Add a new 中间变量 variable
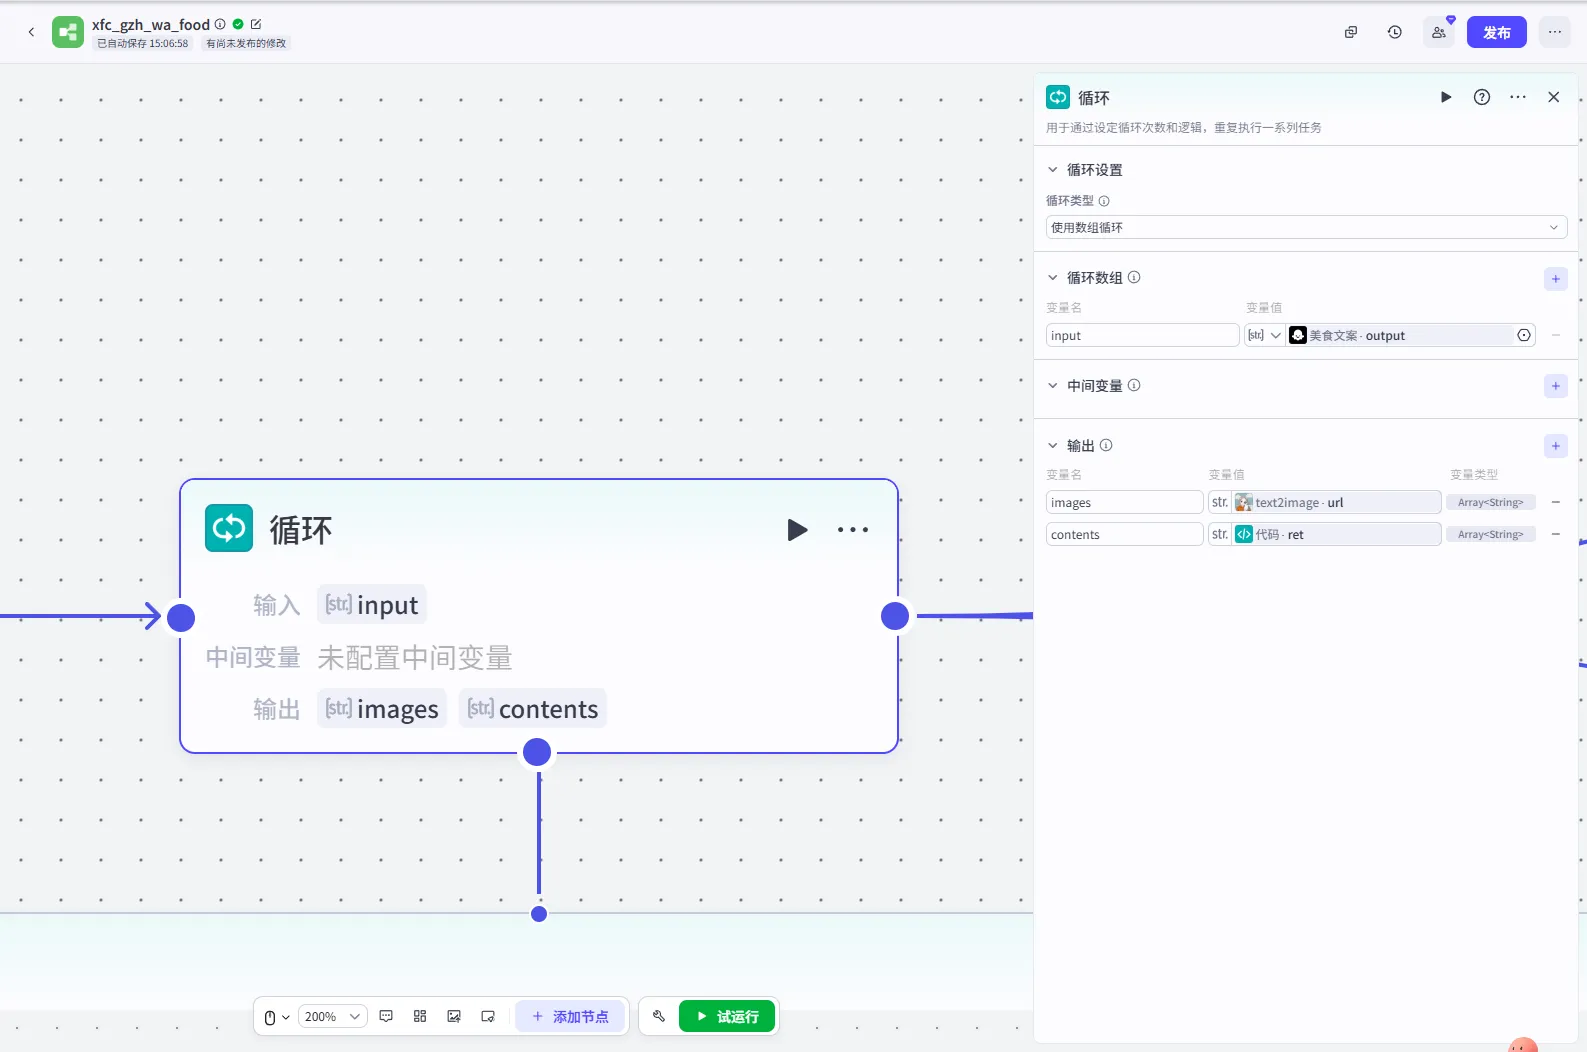 [x=1556, y=386]
